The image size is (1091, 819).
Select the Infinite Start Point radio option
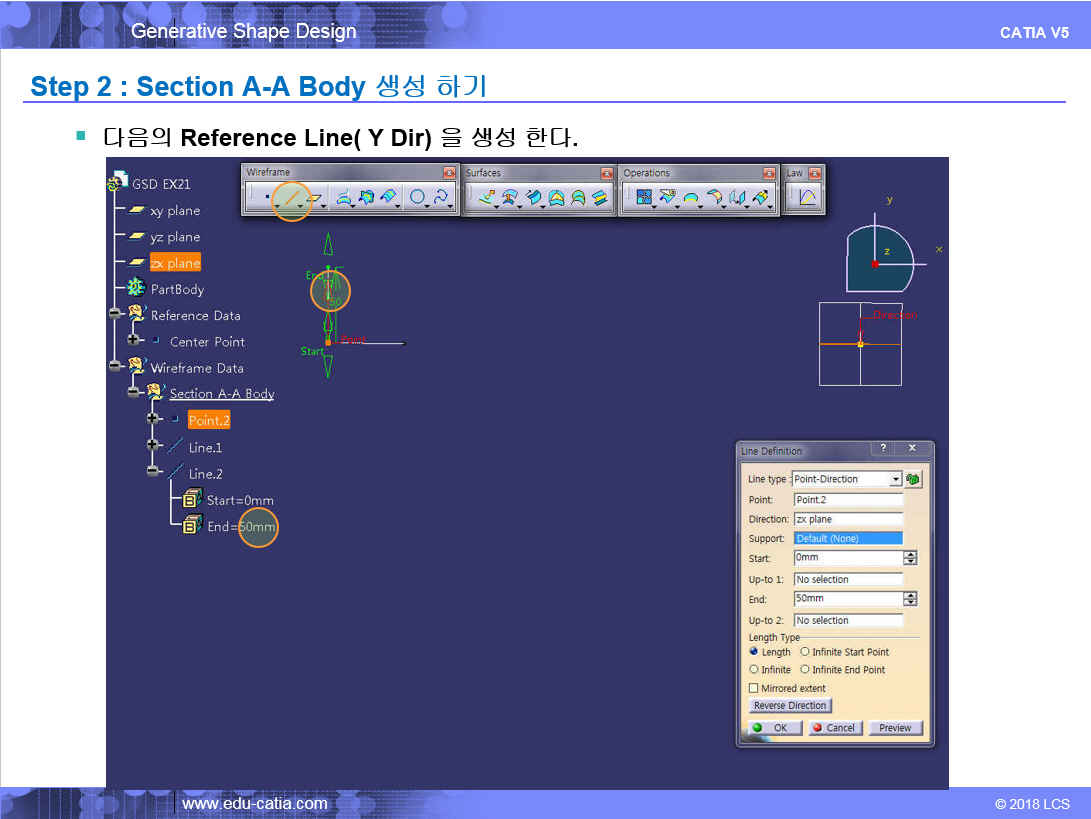(805, 652)
